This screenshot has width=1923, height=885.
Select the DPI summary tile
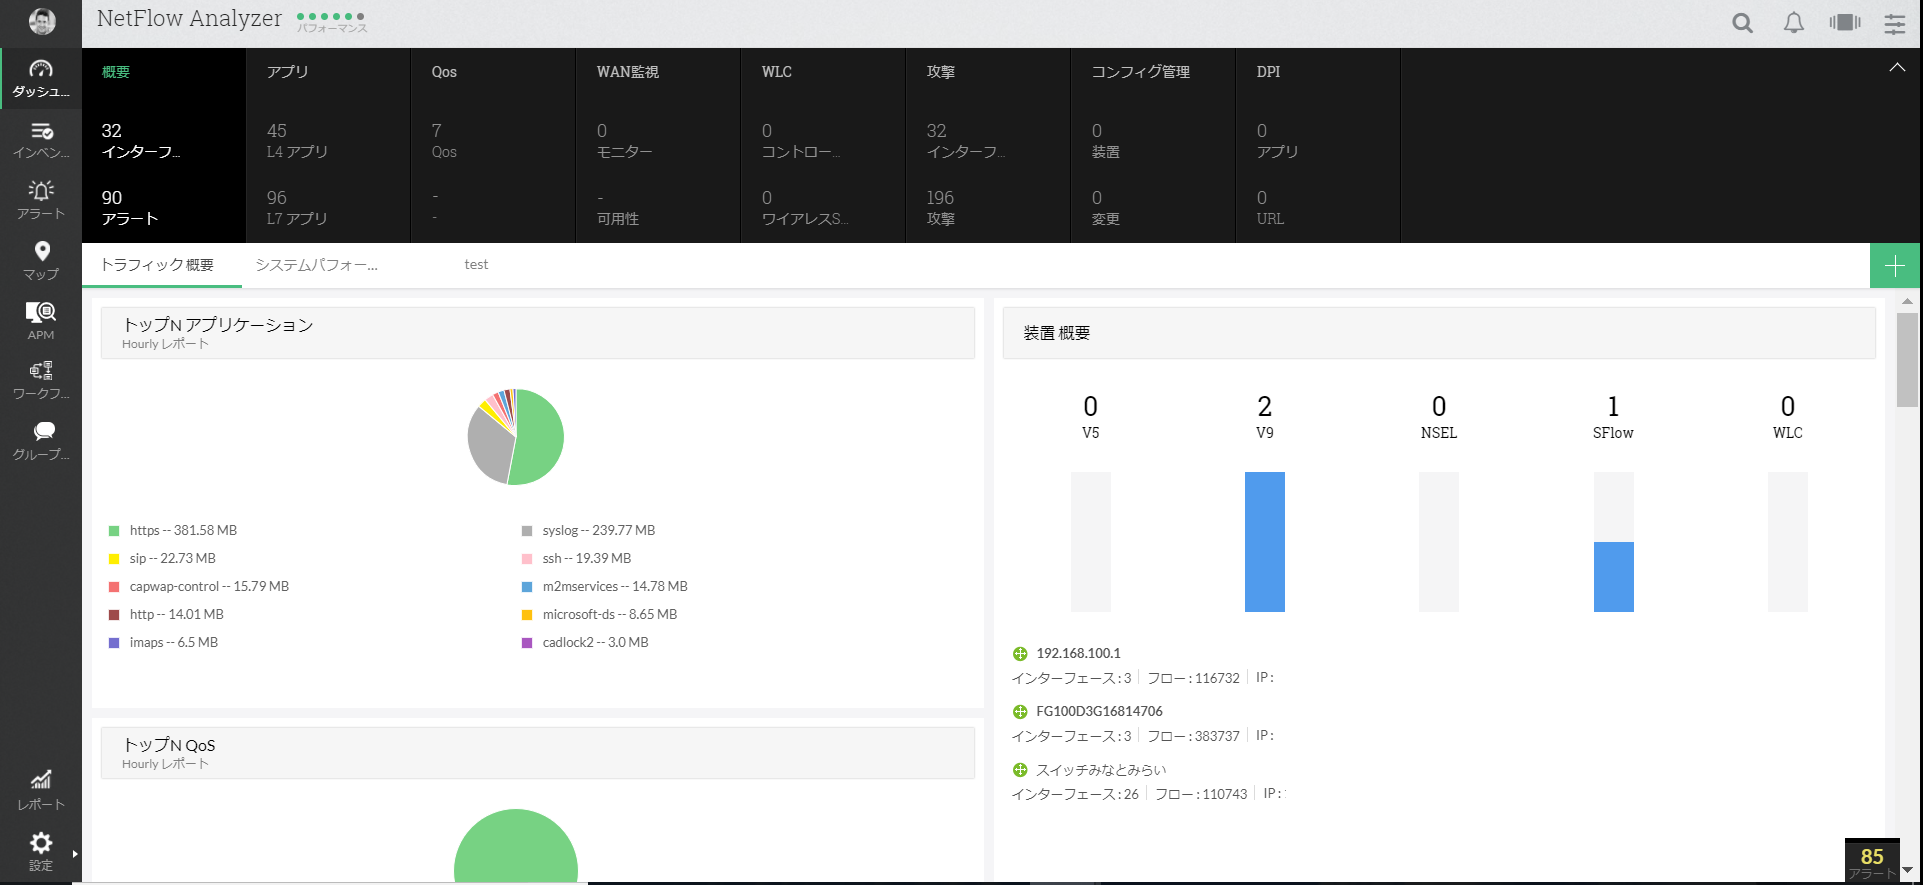(x=1318, y=145)
